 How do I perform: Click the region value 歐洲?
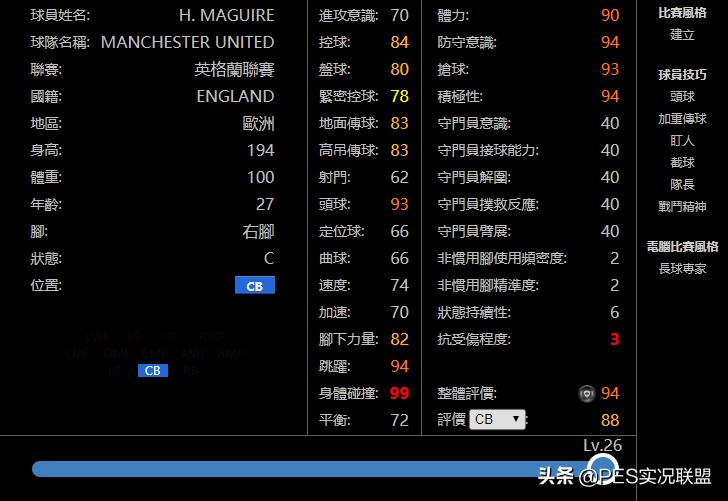(259, 124)
